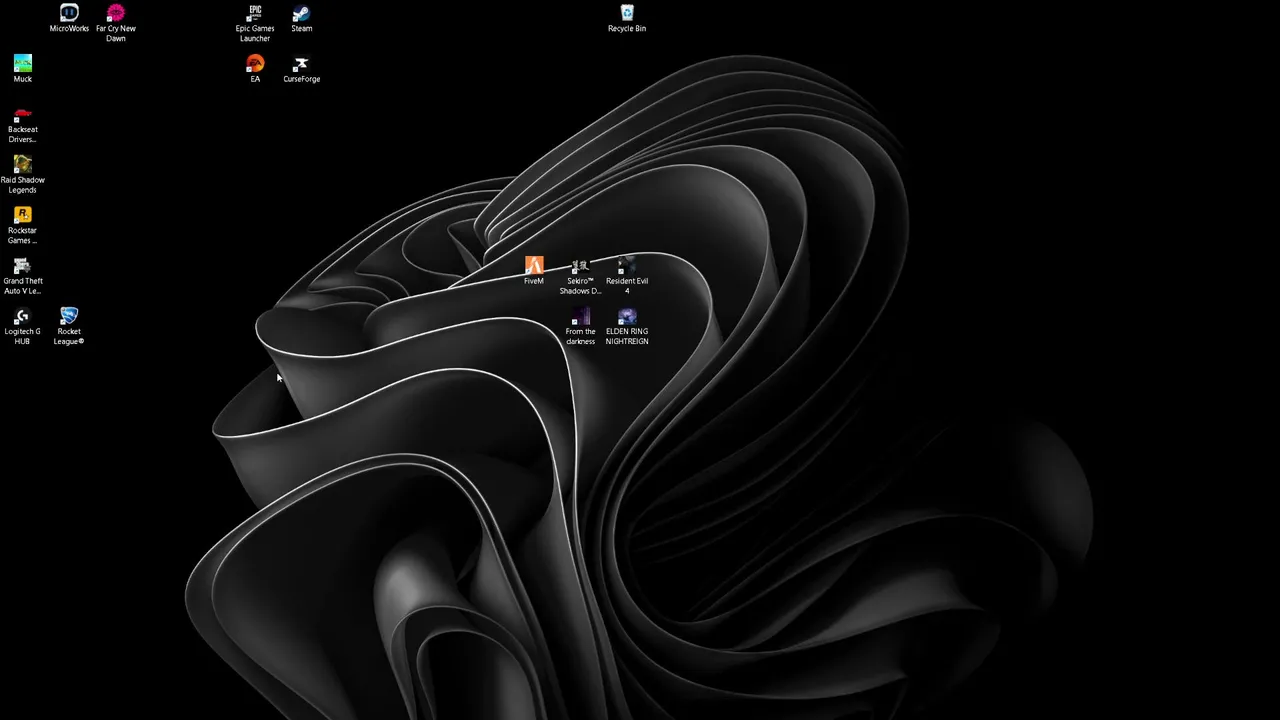Click the Grand Theft Auto V icon
Viewport: 1280px width, 720px height.
[23, 276]
